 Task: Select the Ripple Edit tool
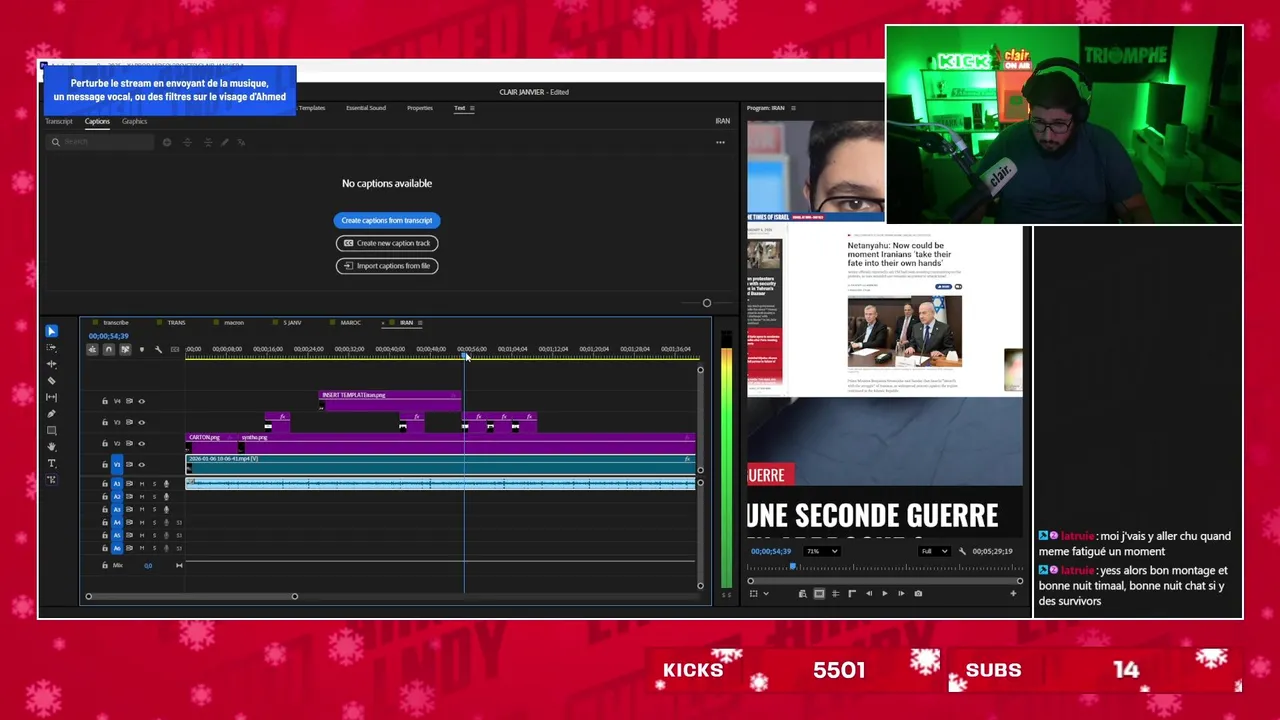52,364
